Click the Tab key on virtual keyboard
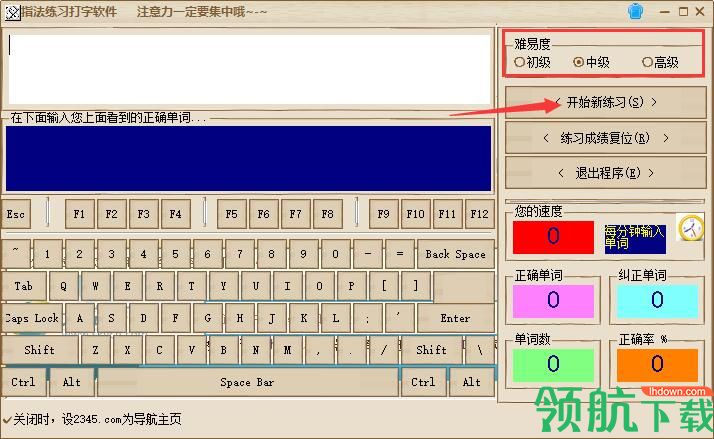Image resolution: width=714 pixels, height=439 pixels. 24,286
